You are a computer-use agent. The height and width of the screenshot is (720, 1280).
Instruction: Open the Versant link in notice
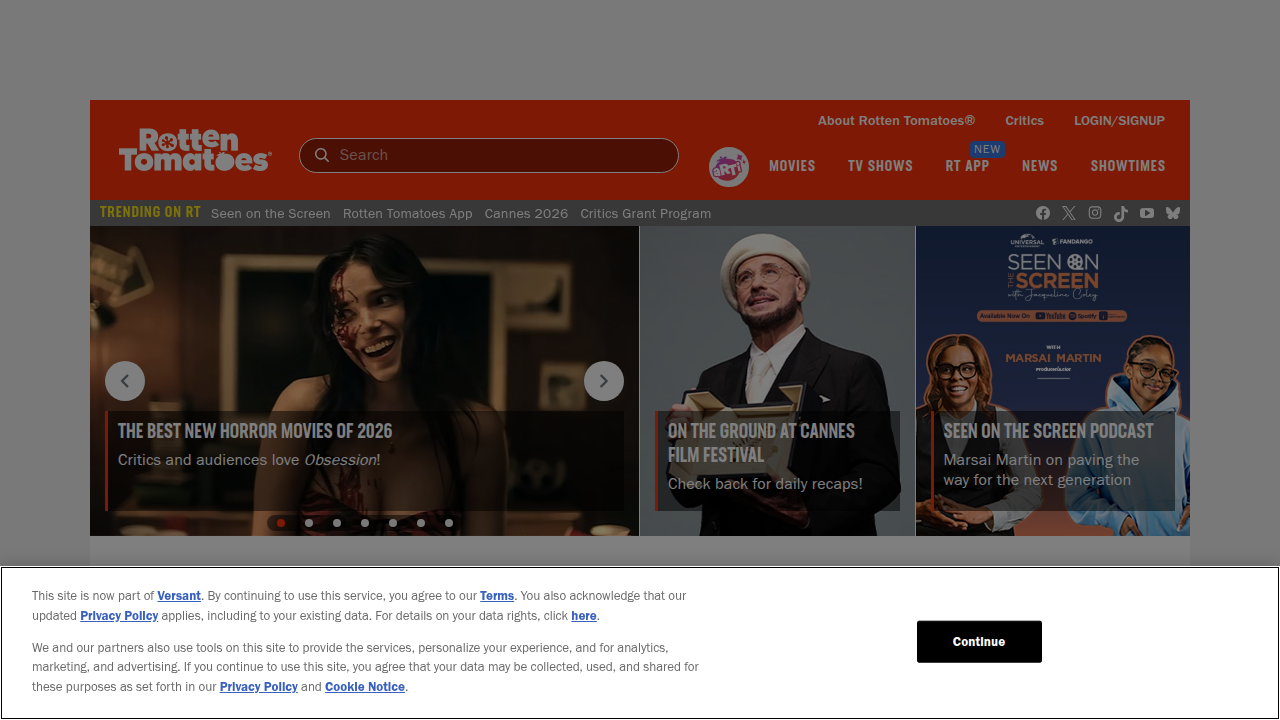click(x=179, y=596)
